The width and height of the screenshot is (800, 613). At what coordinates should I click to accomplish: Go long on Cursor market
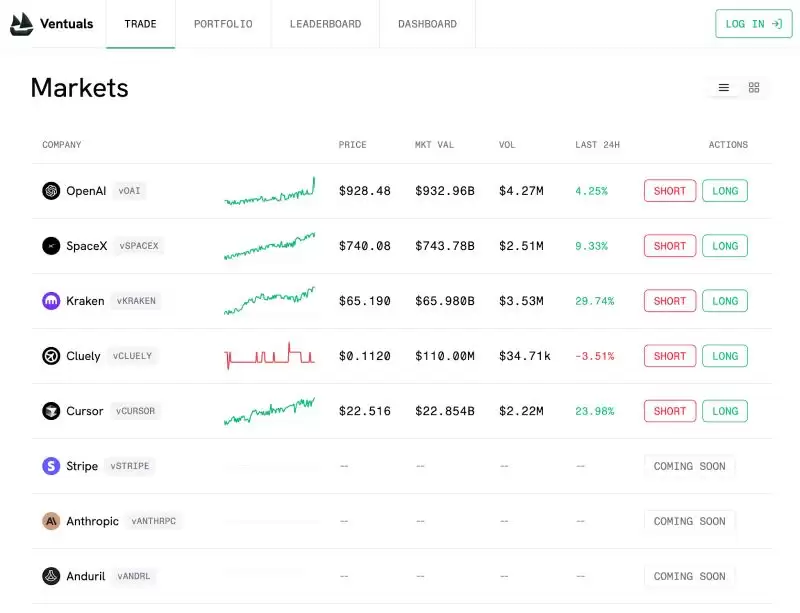725,411
